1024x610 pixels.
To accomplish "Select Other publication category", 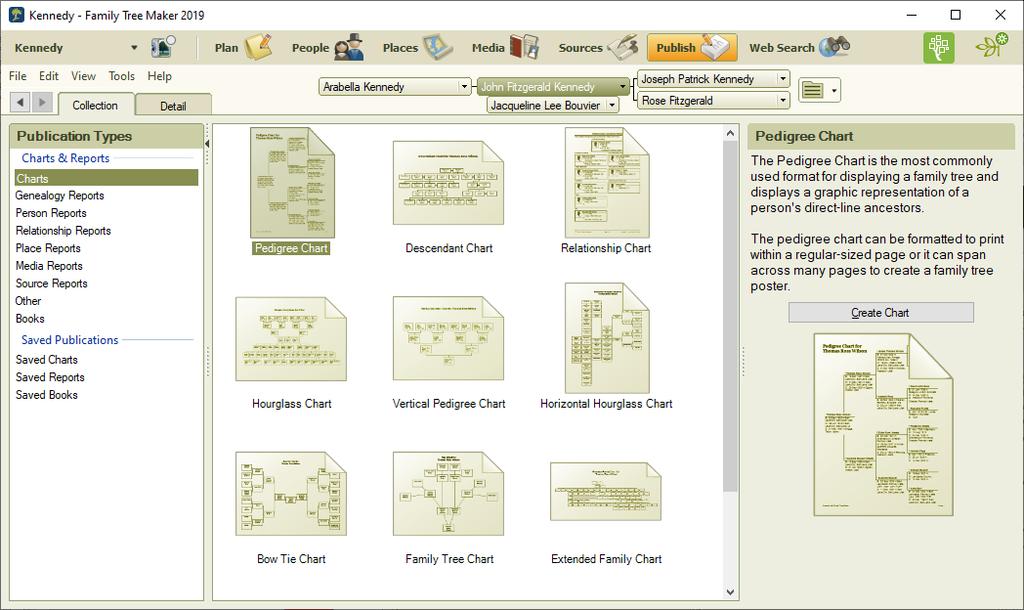I will 28,301.
